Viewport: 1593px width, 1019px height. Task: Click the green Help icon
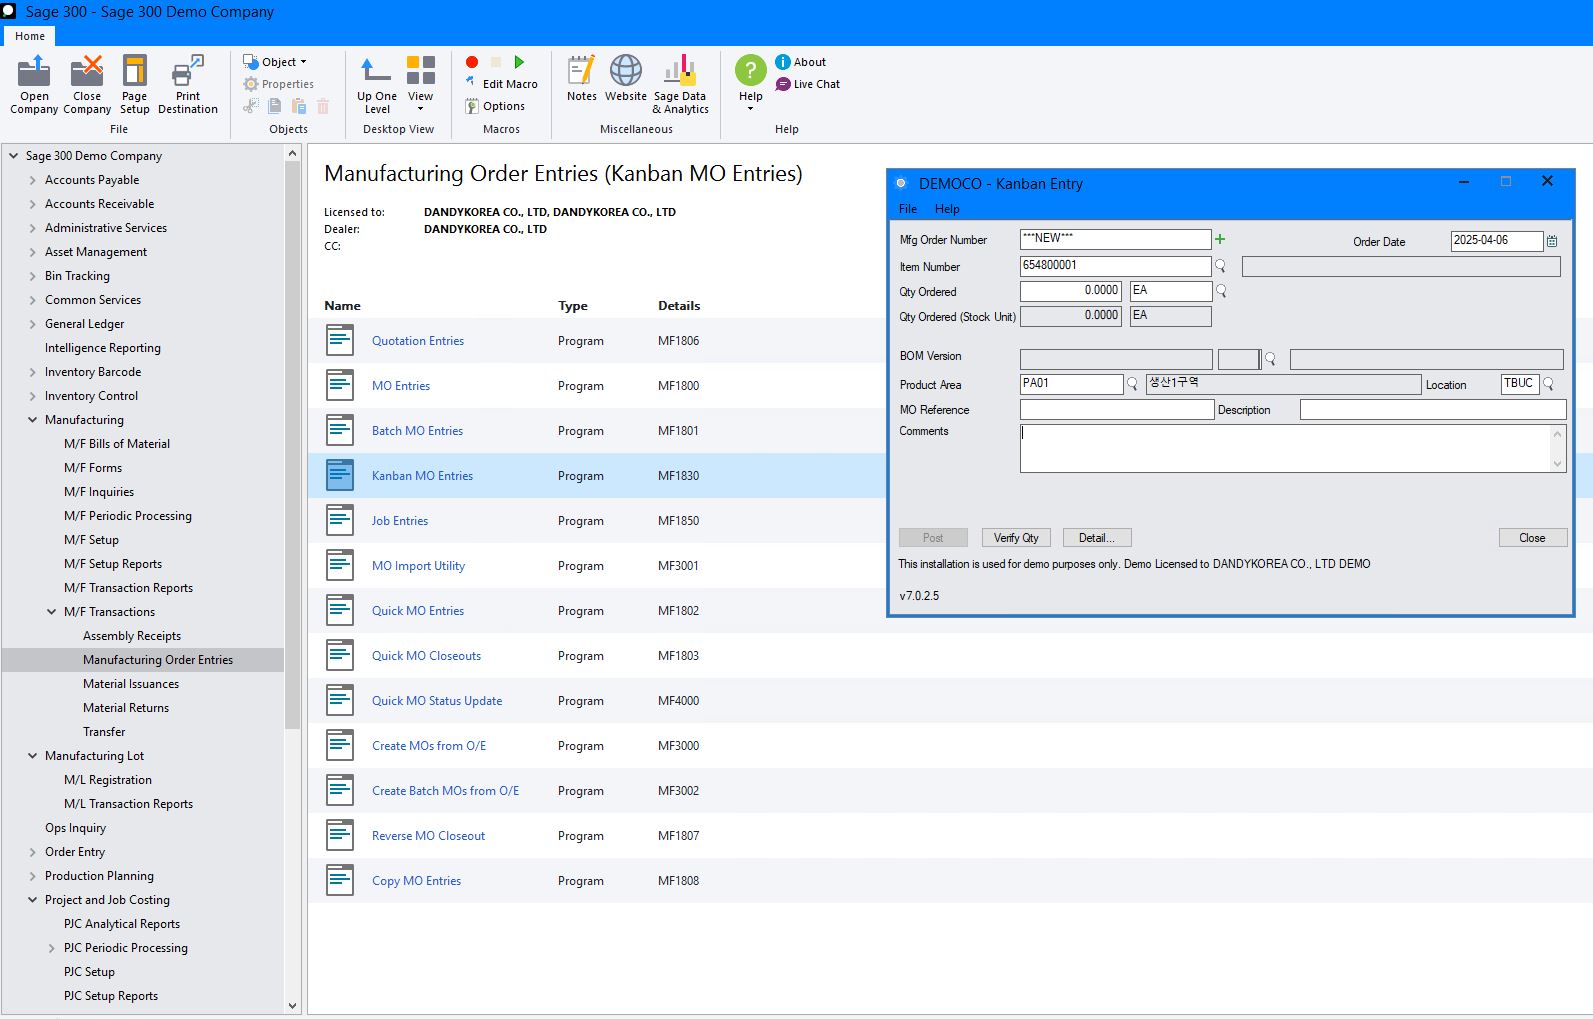[751, 71]
